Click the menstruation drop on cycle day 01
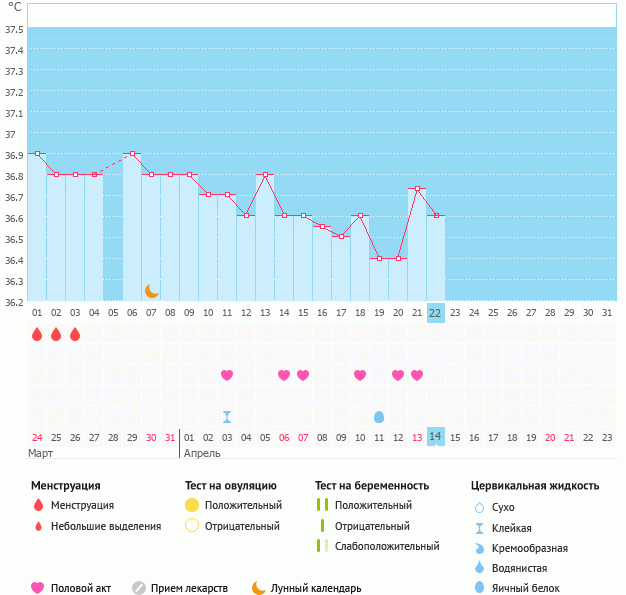626x595 pixels. click(37, 334)
